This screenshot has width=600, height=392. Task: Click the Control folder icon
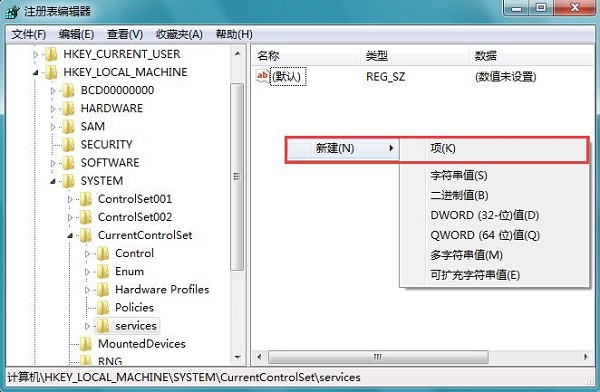pos(103,253)
